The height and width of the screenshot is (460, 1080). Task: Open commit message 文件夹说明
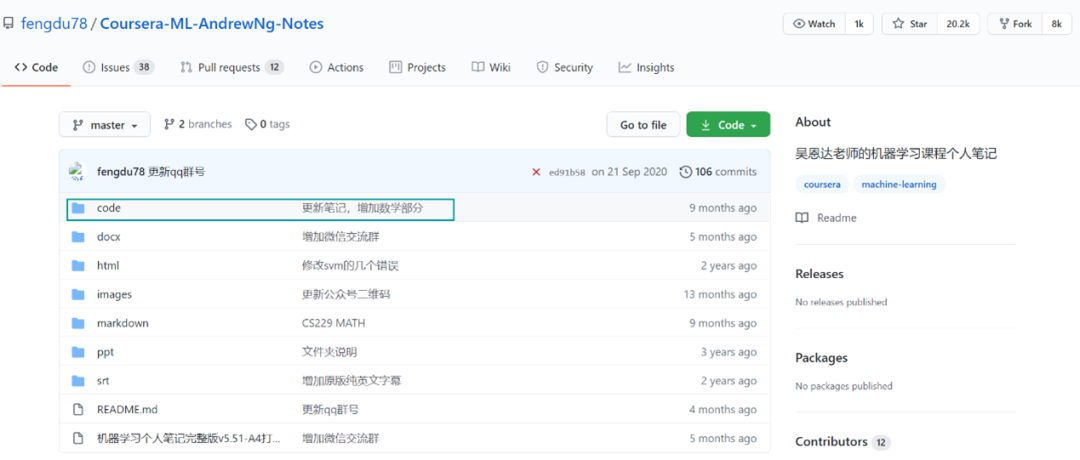(329, 352)
